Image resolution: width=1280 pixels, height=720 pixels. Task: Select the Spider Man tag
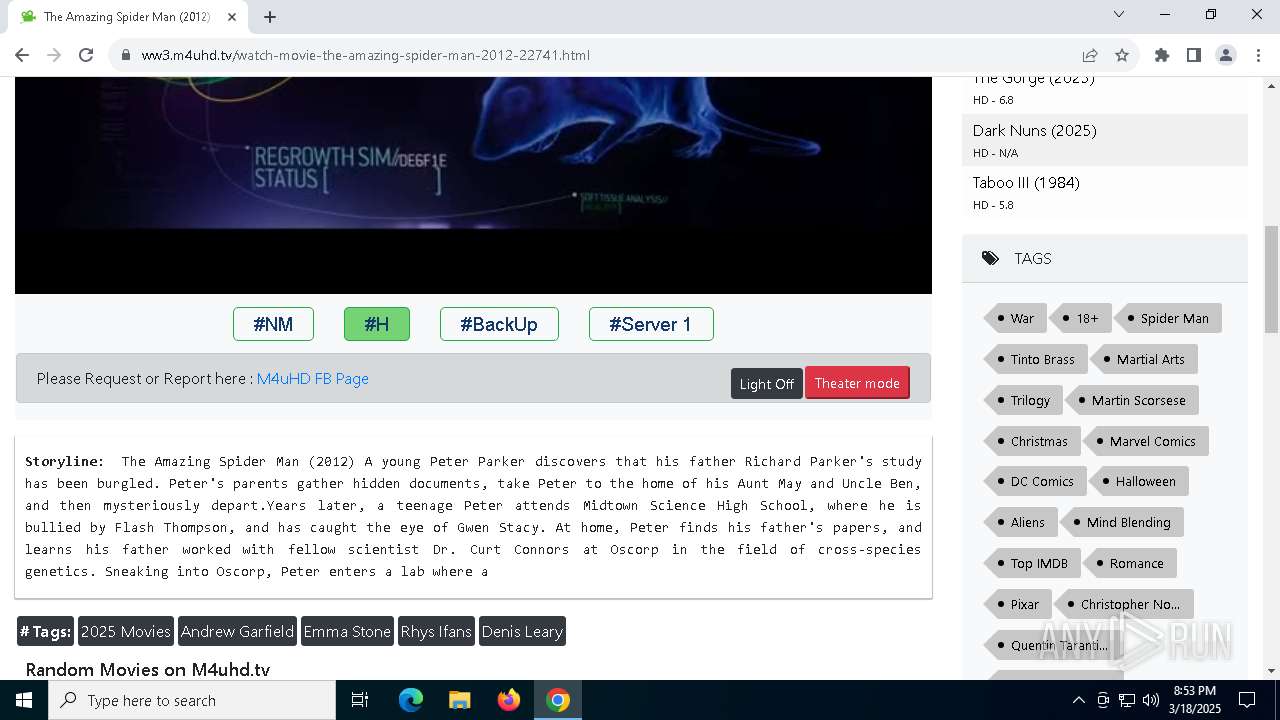(x=1168, y=318)
